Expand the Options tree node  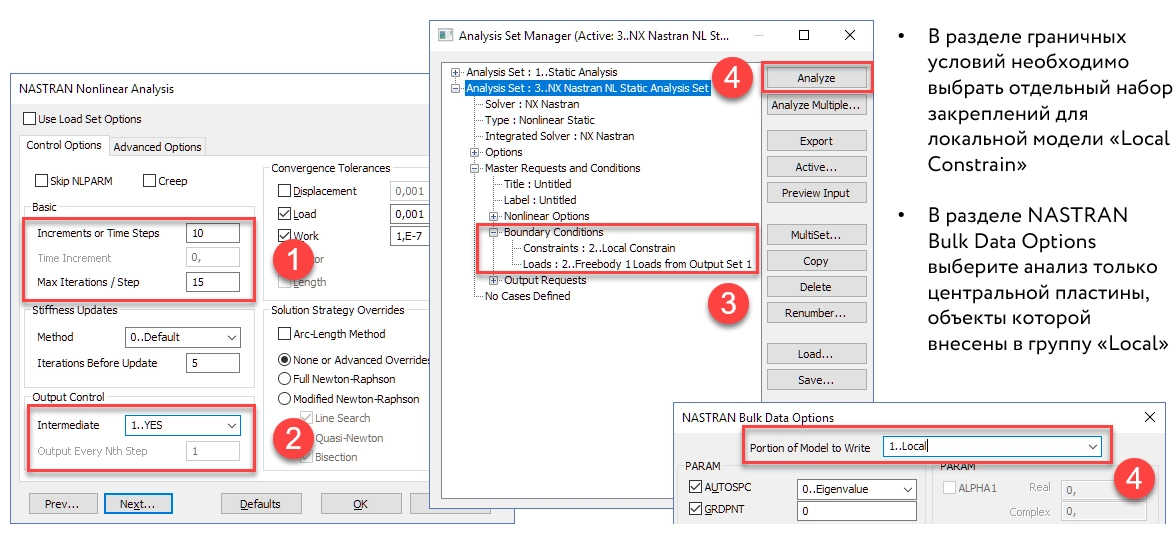(x=474, y=152)
